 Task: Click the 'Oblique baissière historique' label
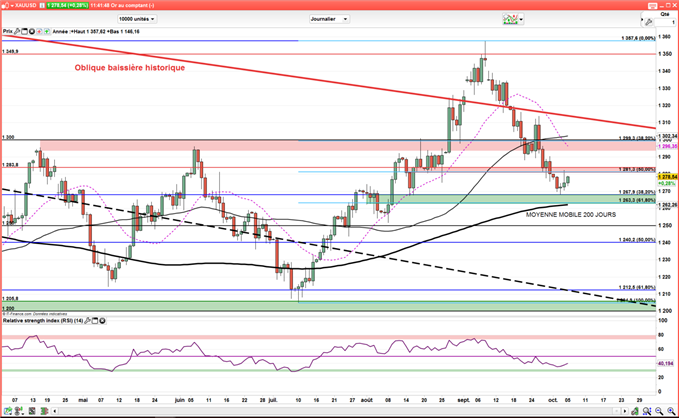129,68
